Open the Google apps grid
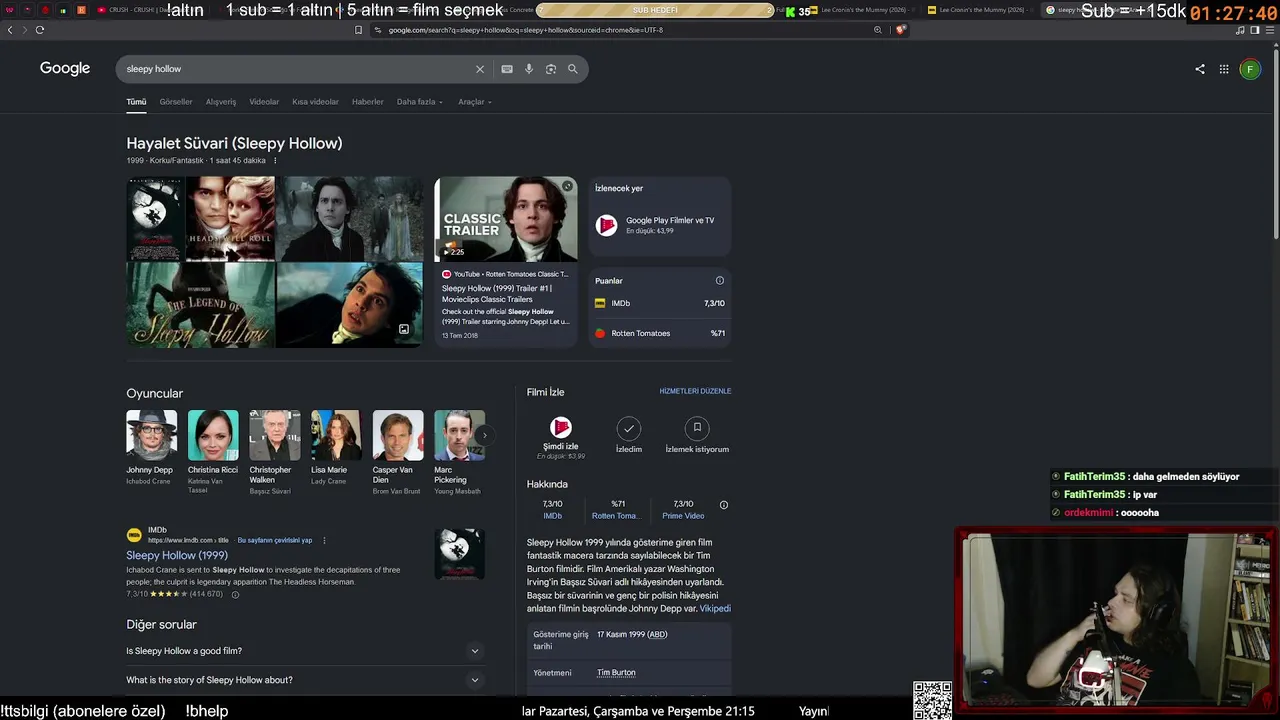The image size is (1280, 720). click(x=1224, y=69)
